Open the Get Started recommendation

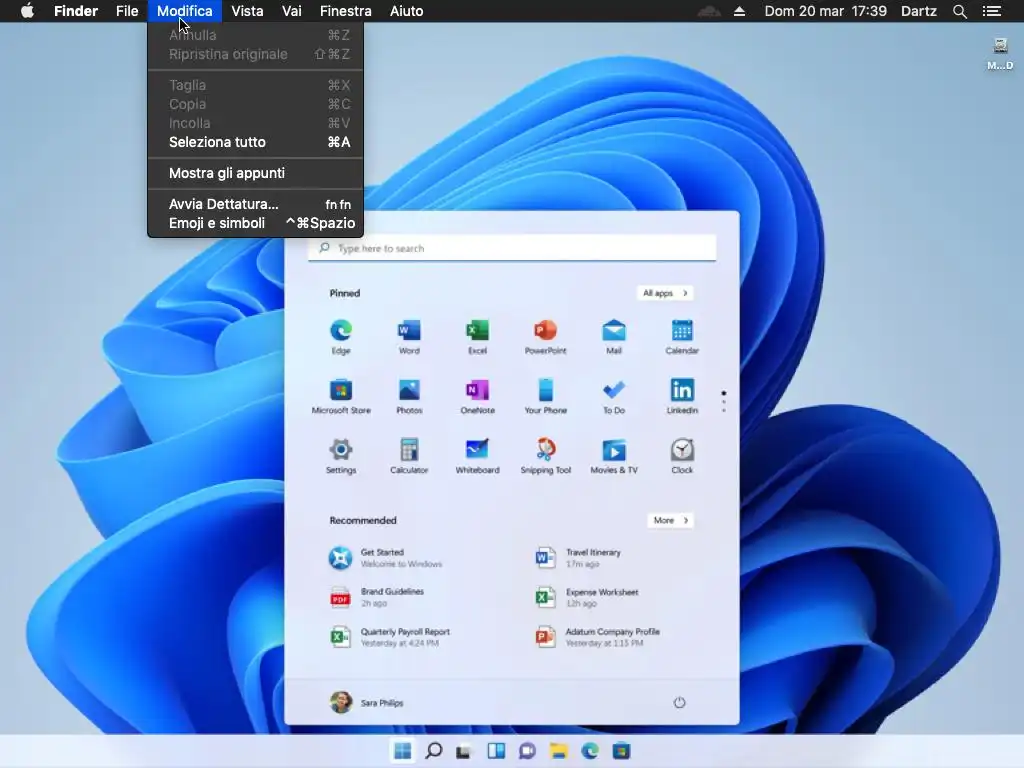click(385, 558)
